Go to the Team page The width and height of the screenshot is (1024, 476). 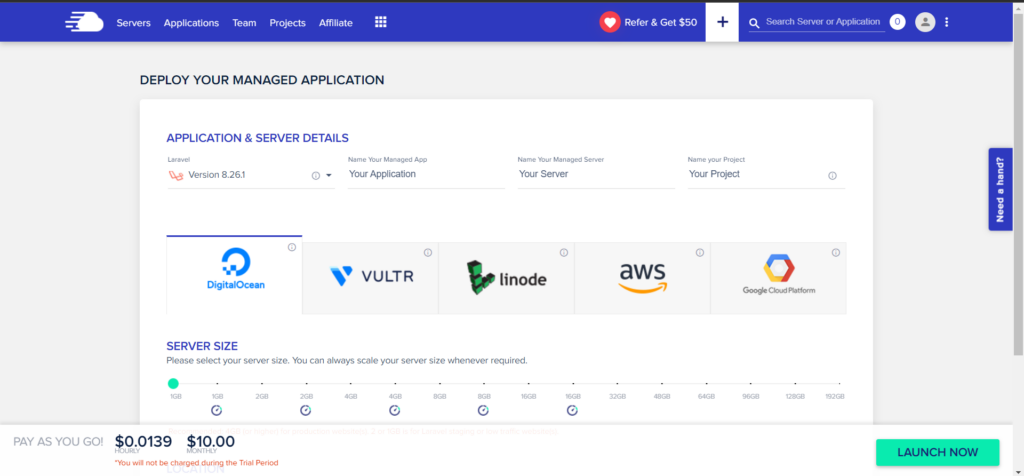click(x=244, y=23)
